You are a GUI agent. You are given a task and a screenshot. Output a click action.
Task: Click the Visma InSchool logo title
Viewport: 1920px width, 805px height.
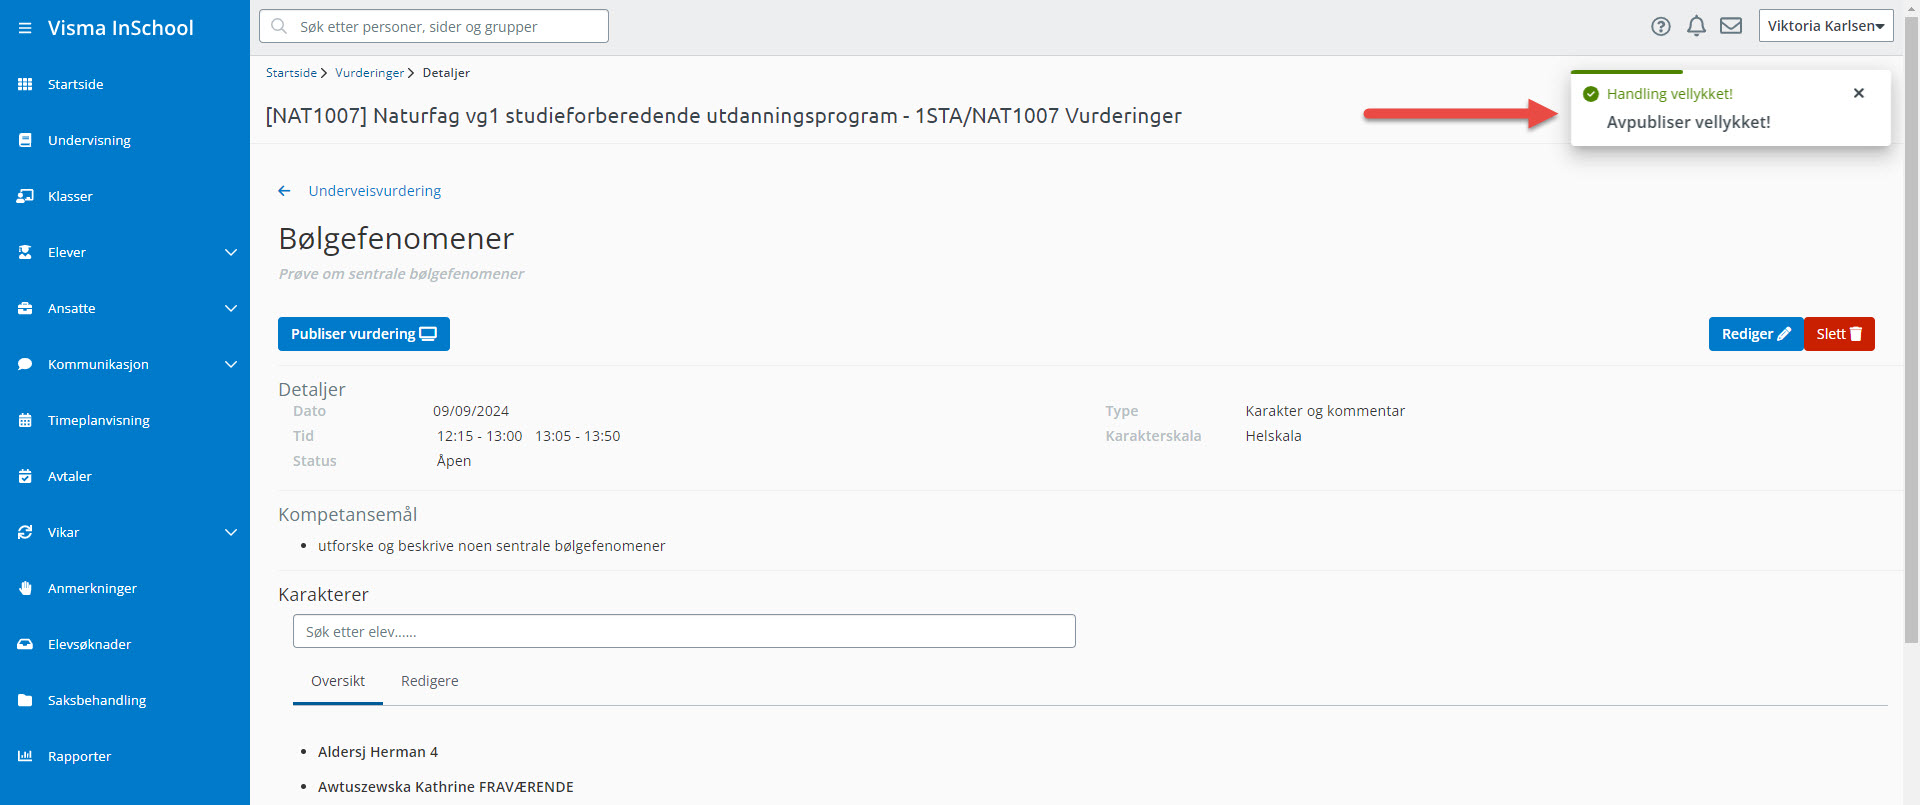(121, 28)
